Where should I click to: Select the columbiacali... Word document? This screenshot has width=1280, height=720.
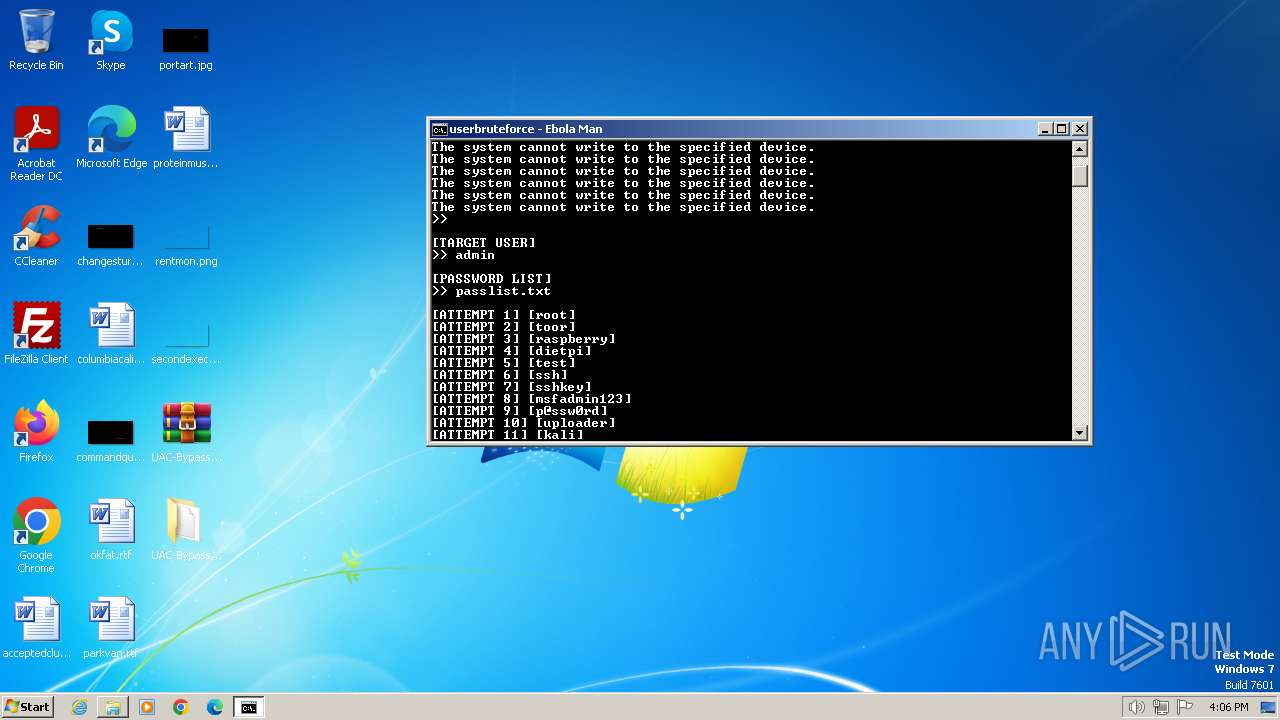click(x=111, y=334)
